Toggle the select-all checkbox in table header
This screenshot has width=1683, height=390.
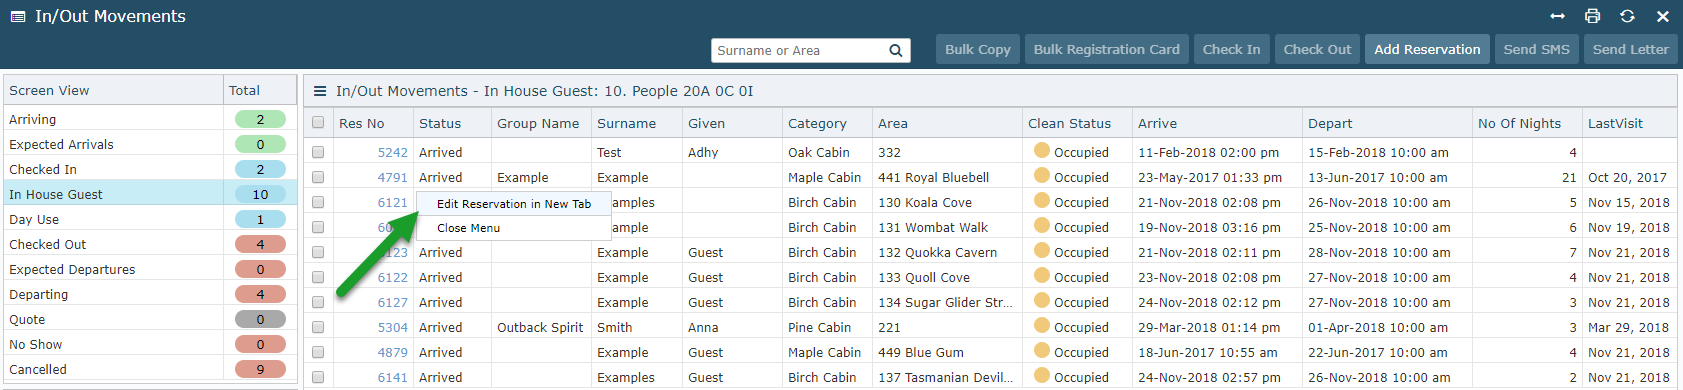(x=318, y=123)
